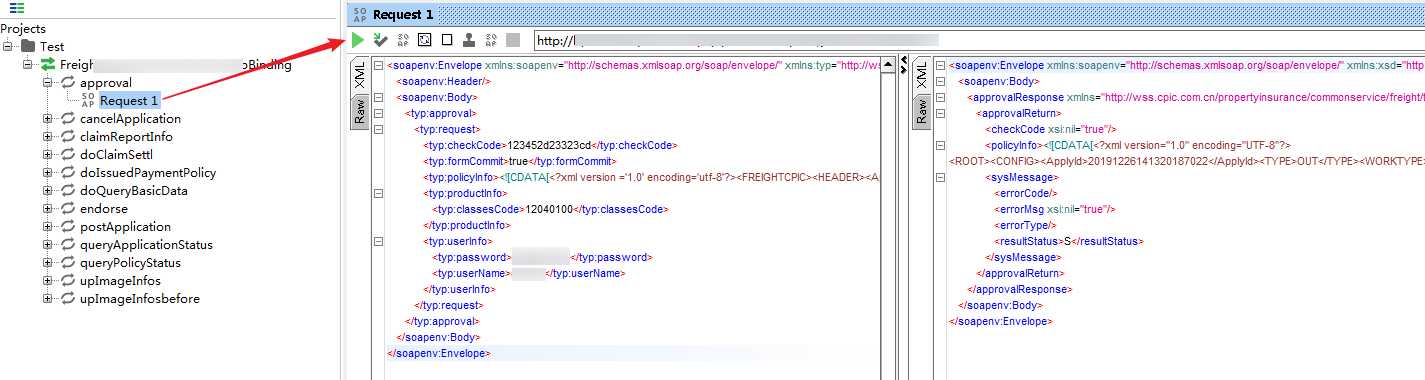Viewport: 1425px width, 380px height.
Task: Click the queryPolicyStatus operation cycle icon
Action: (69, 263)
